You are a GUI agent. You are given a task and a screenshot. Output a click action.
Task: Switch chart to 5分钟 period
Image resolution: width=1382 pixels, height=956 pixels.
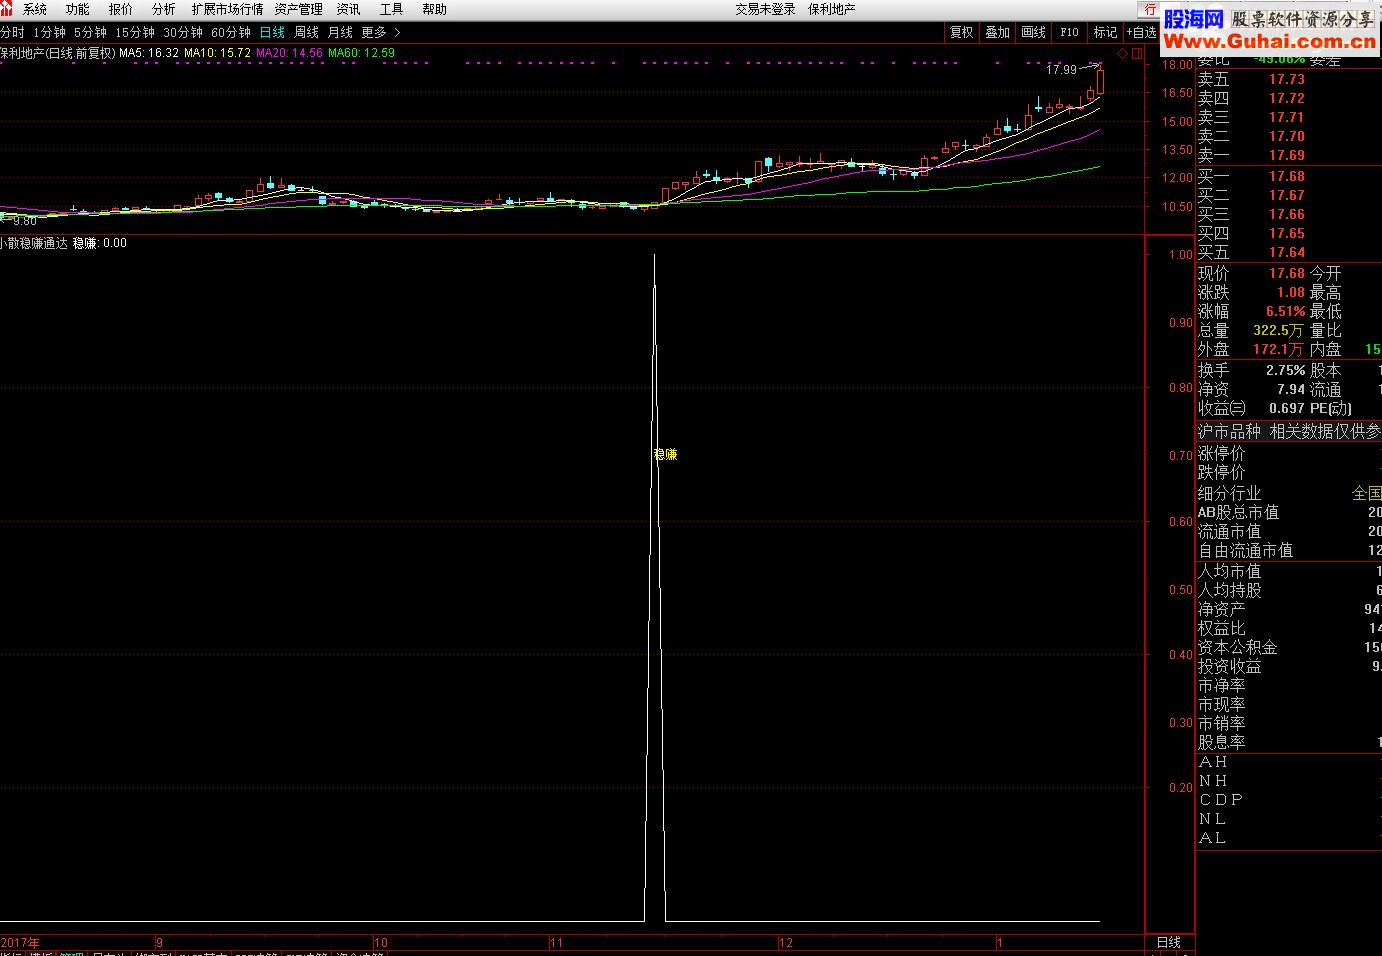(90, 33)
